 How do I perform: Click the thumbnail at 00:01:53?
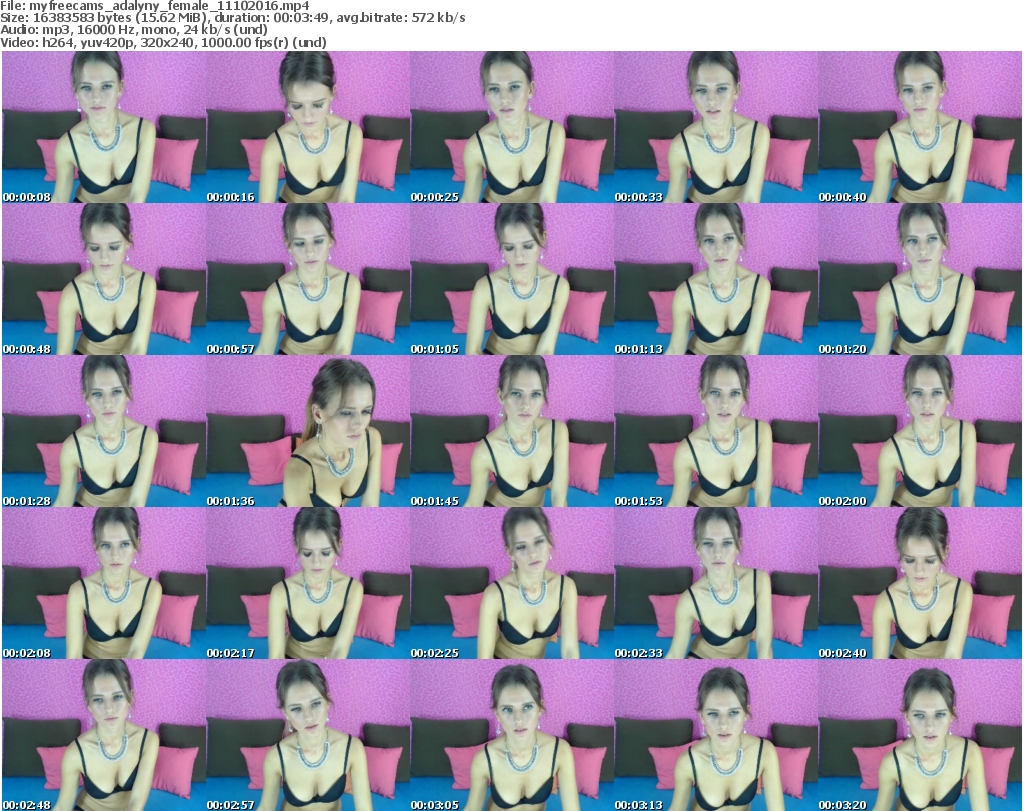pos(716,432)
